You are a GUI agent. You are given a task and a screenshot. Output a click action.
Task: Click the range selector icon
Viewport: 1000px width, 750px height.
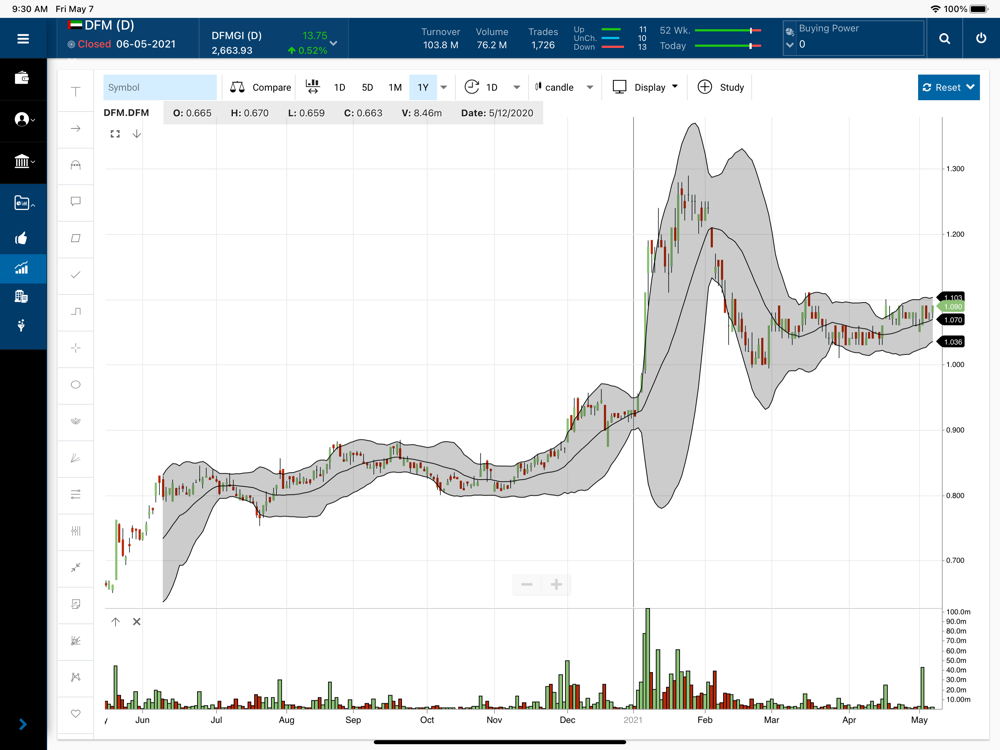click(312, 87)
